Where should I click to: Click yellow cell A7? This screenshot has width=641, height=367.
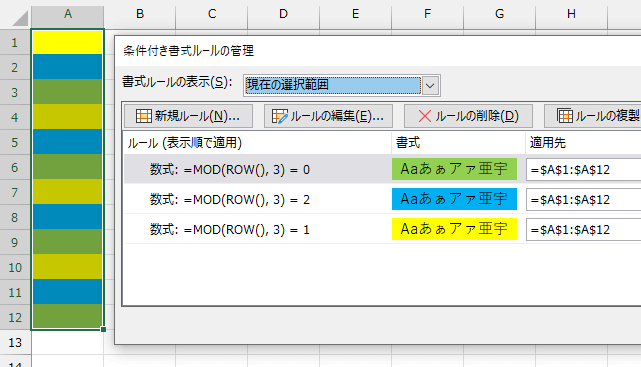pyautogui.click(x=67, y=192)
